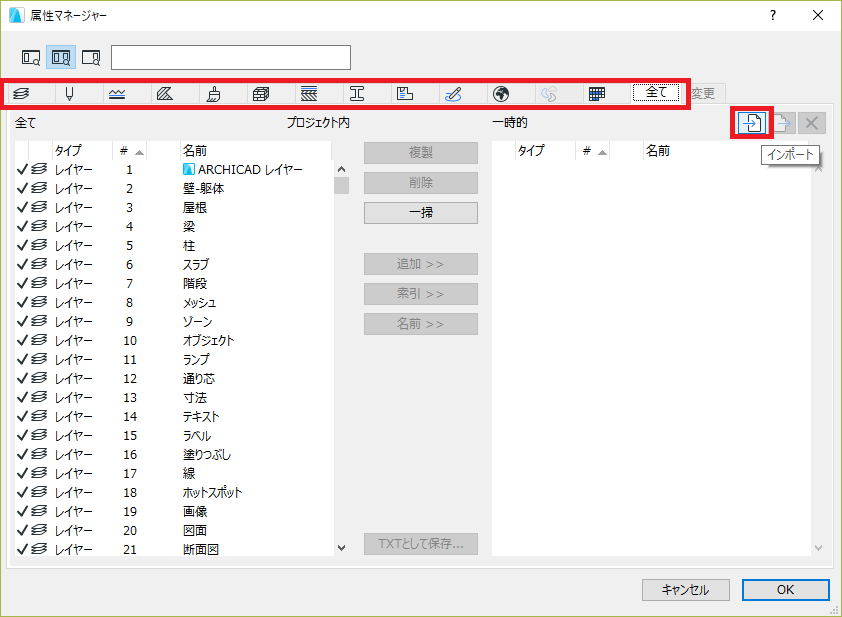
Task: Open the Pens and Colors tab
Action: [x=69, y=94]
